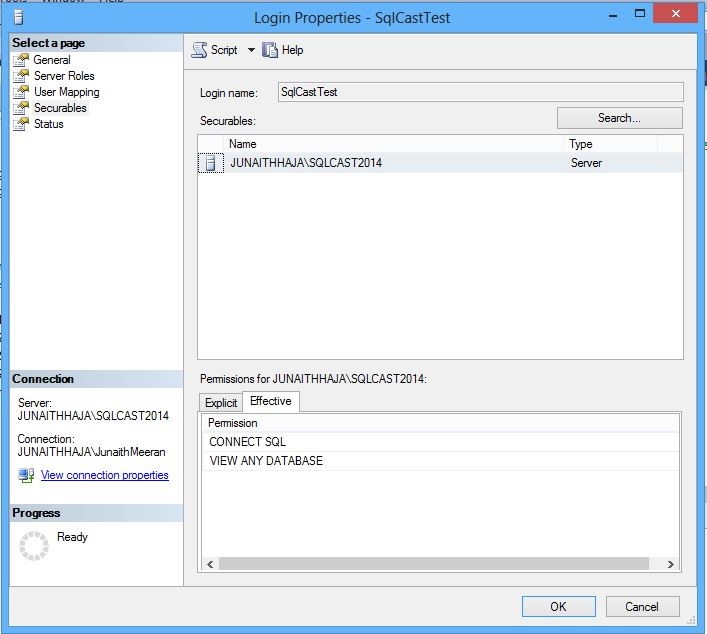The image size is (707, 634).
Task: Select the CONNECT SQL permission row
Action: coord(441,442)
